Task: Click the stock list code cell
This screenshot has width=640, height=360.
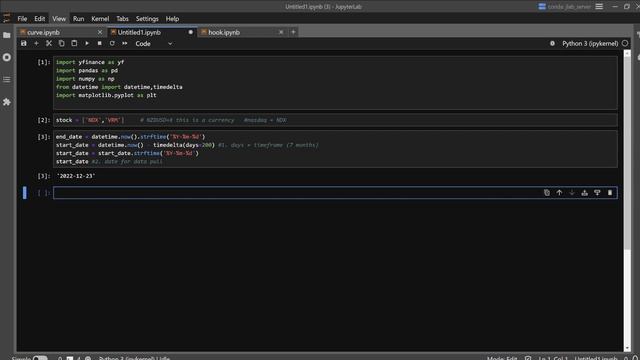Action: tap(335, 120)
